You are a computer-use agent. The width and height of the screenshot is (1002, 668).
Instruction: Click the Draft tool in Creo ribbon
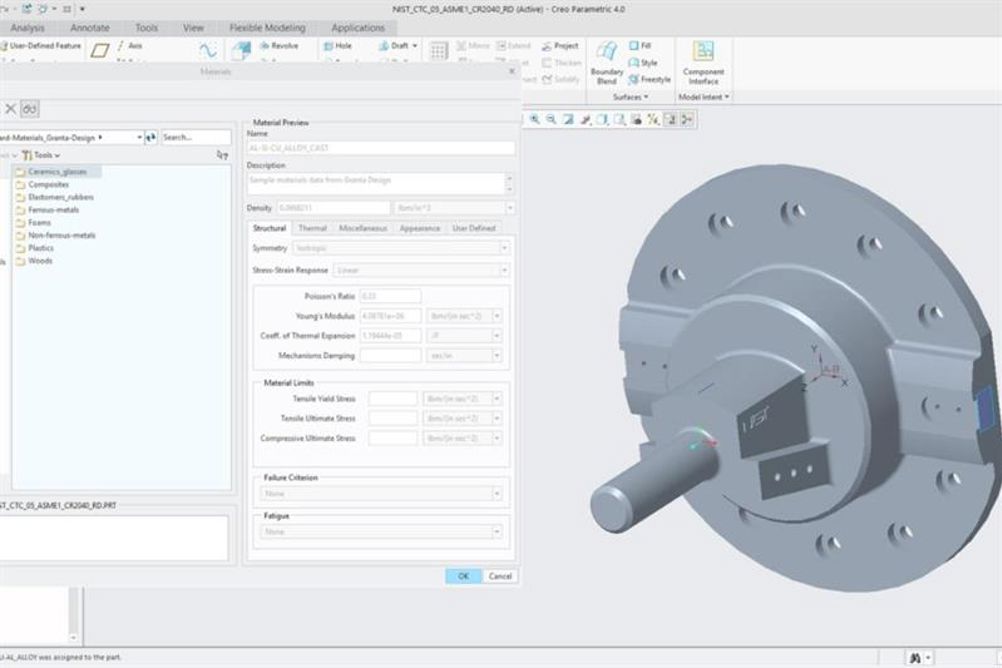397,45
